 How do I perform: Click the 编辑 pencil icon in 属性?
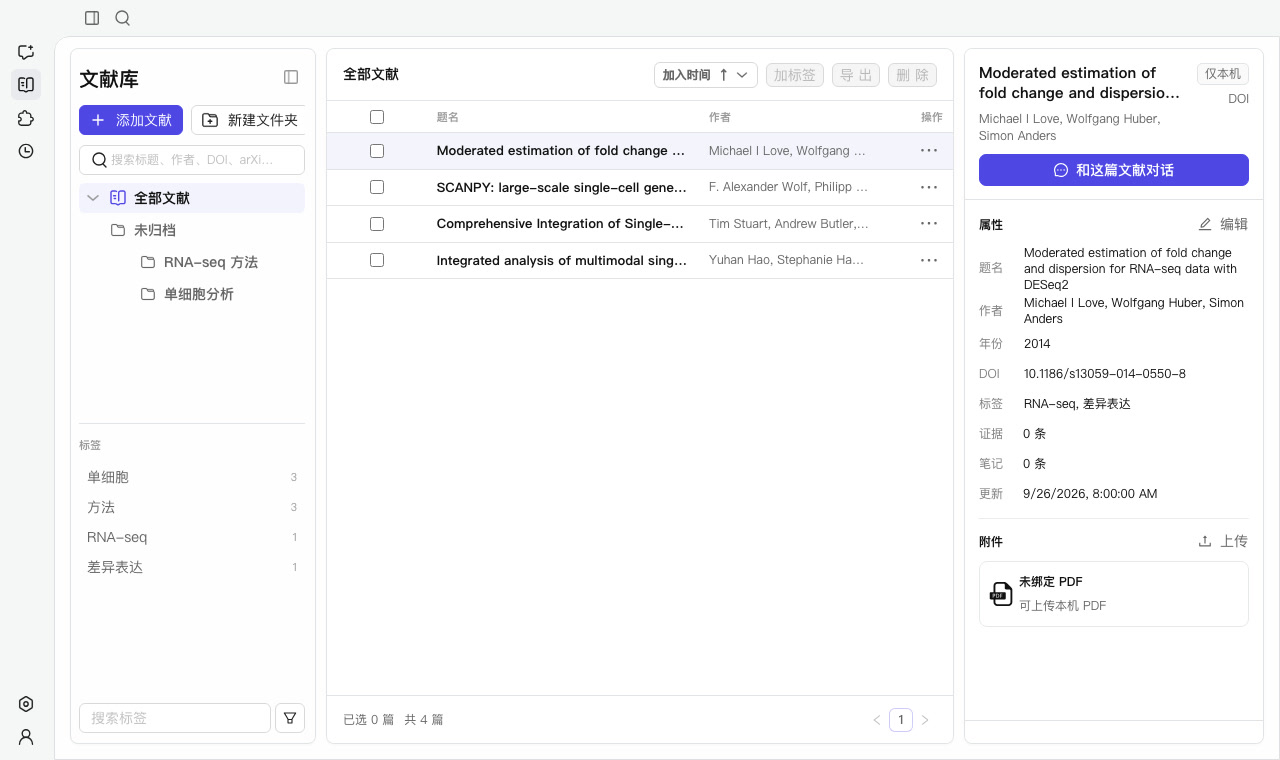[x=1205, y=224]
